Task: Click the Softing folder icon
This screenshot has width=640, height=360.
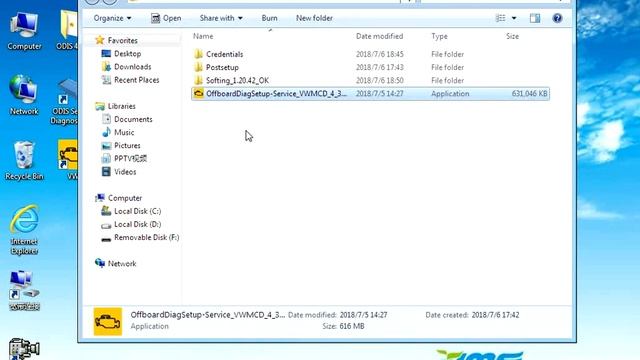Action: (x=198, y=80)
